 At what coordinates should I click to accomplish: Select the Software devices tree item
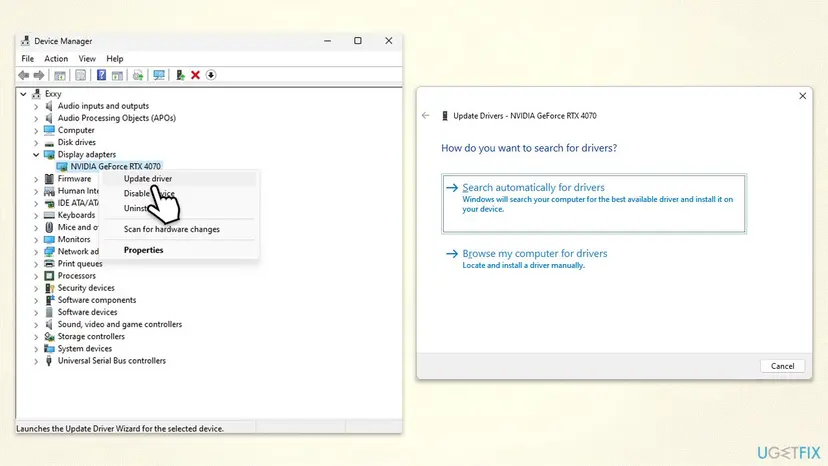point(87,312)
